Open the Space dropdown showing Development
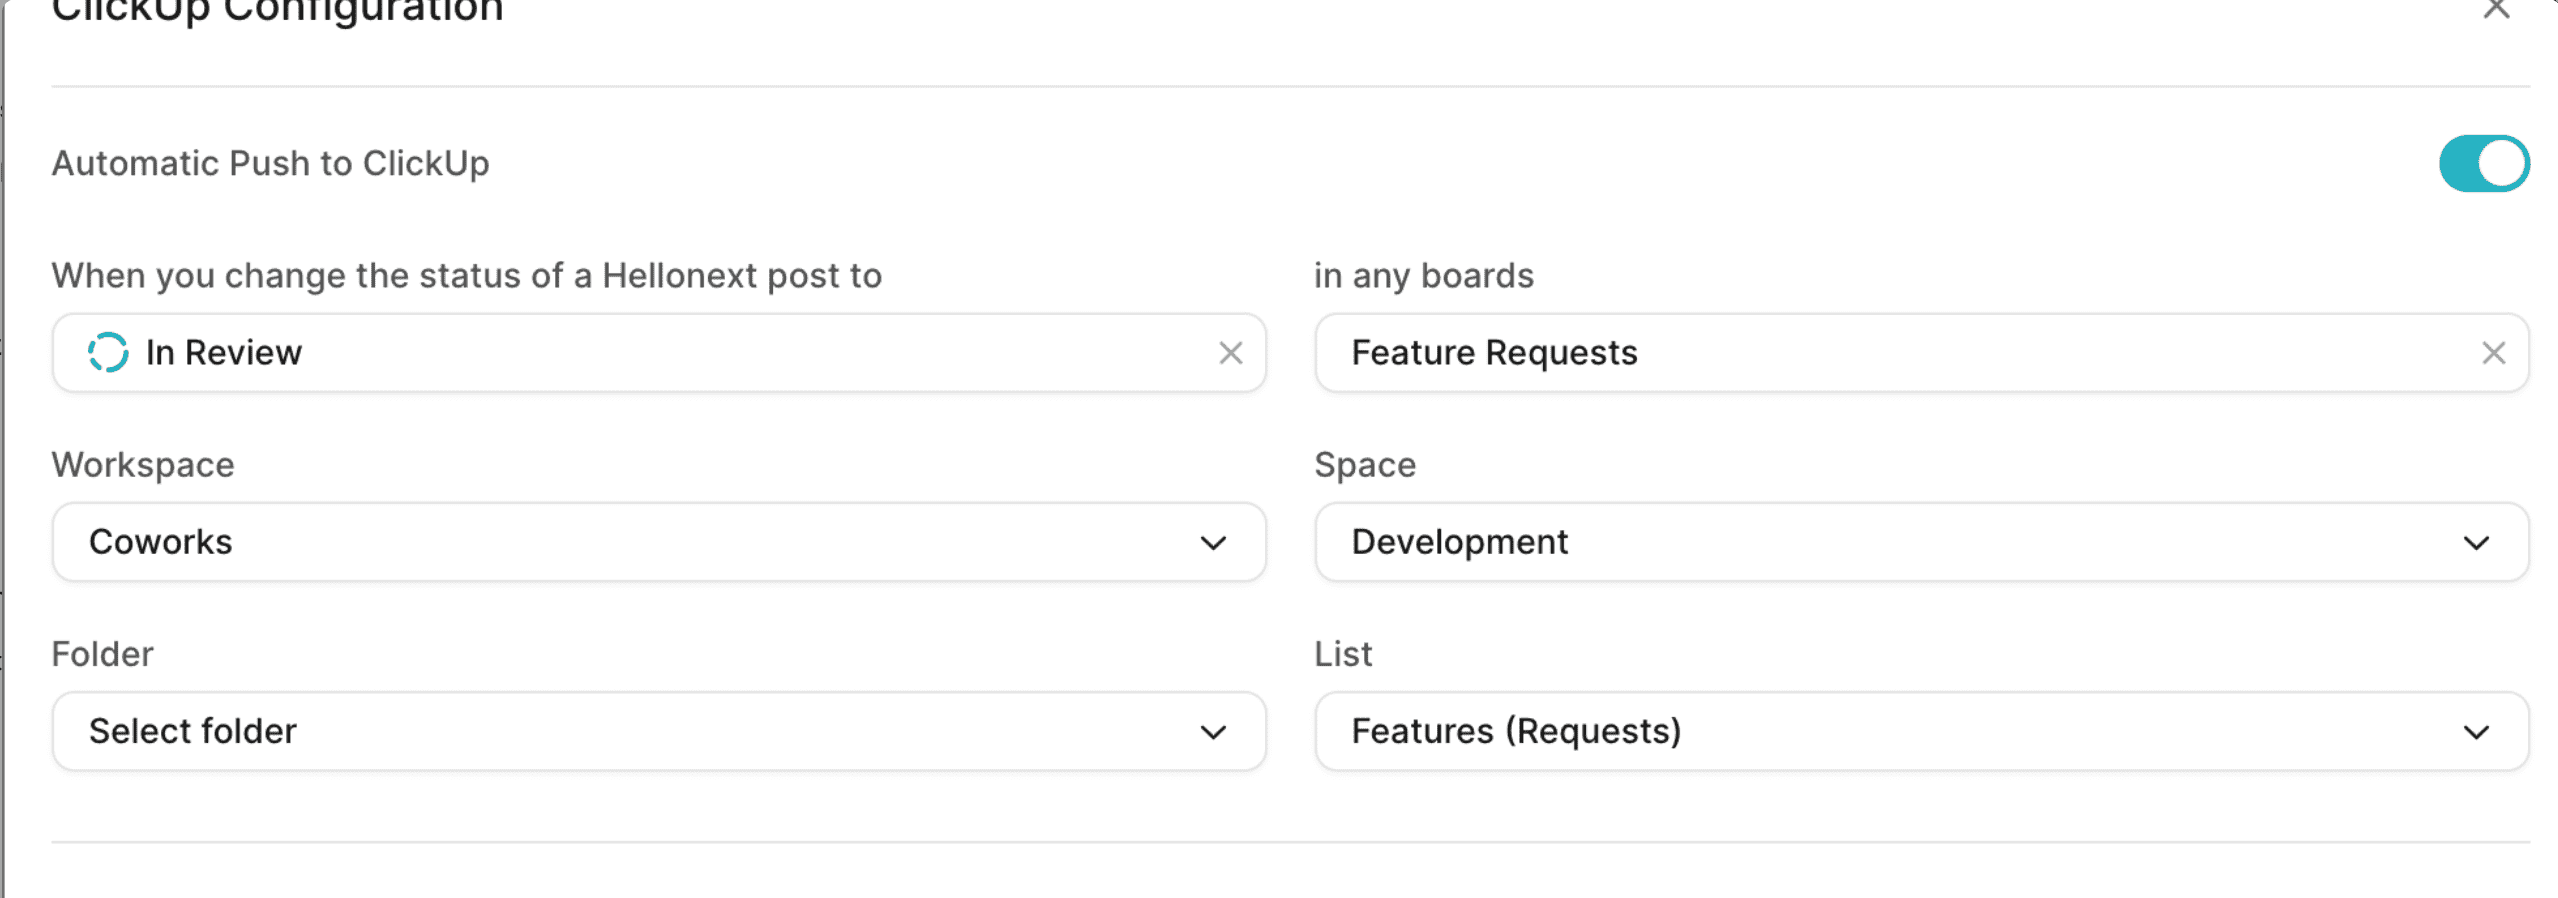 (1922, 542)
